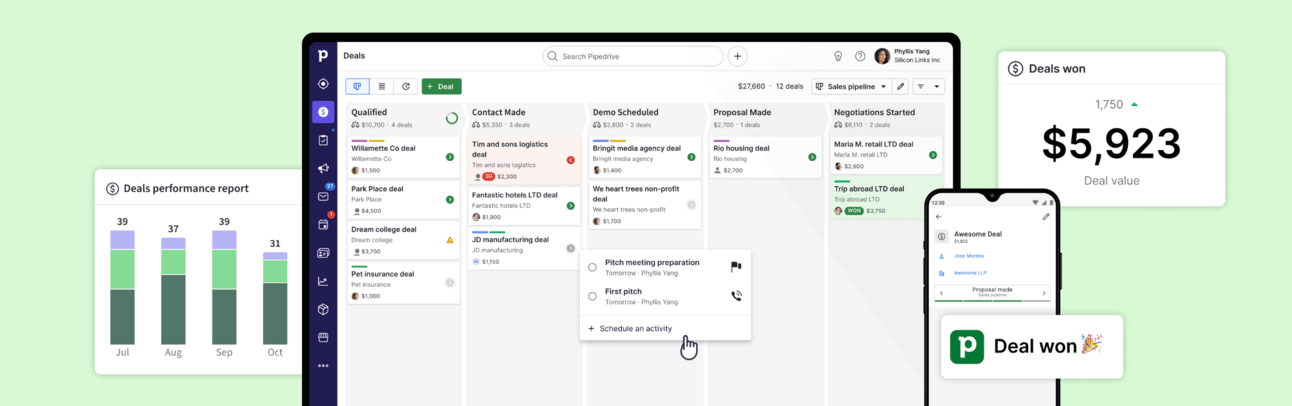Click the warning icon on Dream college deal
The width and height of the screenshot is (1292, 406).
tap(450, 240)
